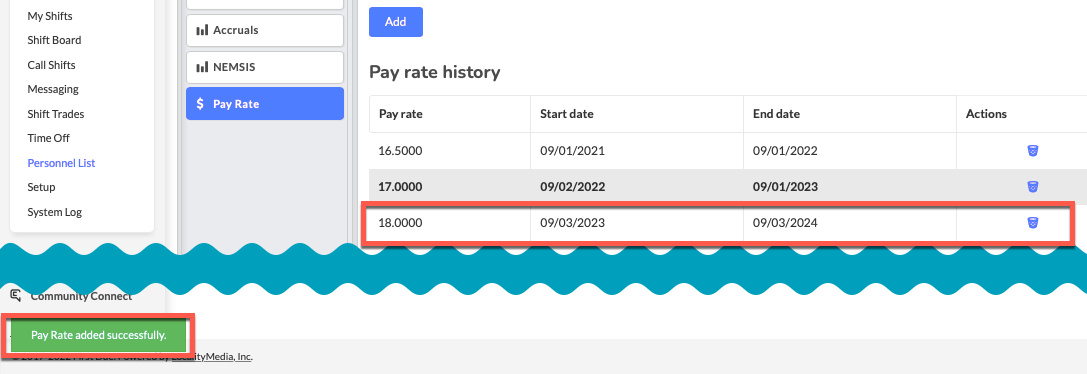Open the Accruals tab

(x=265, y=30)
